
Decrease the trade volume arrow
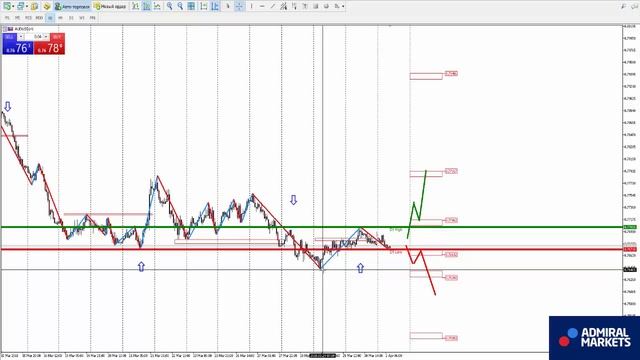[x=20, y=37]
